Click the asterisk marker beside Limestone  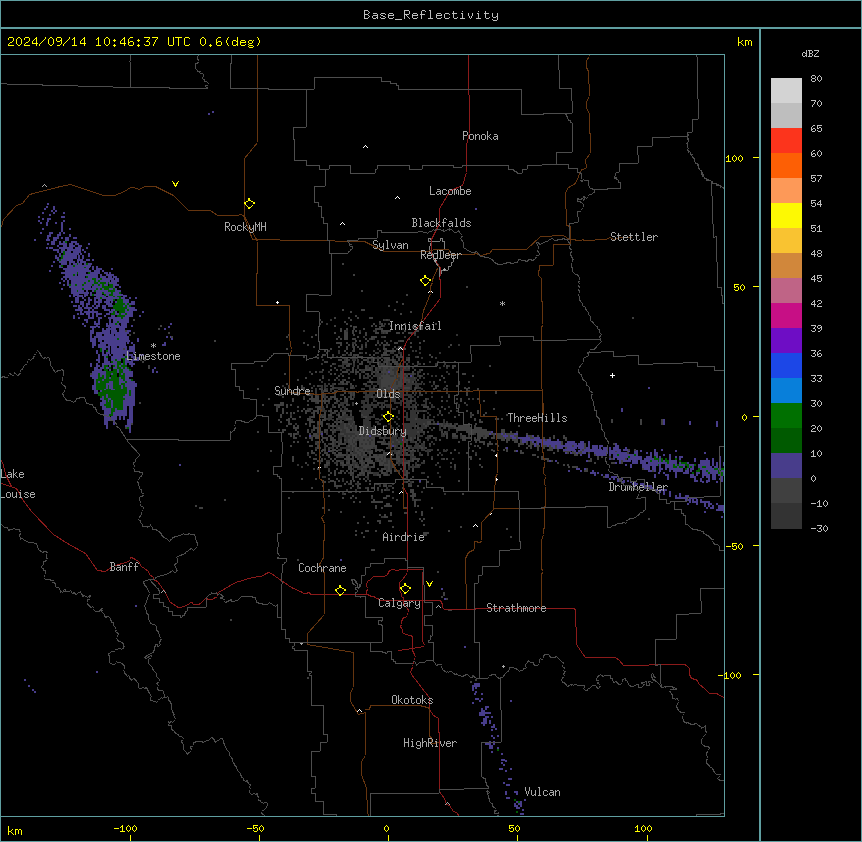tap(153, 346)
